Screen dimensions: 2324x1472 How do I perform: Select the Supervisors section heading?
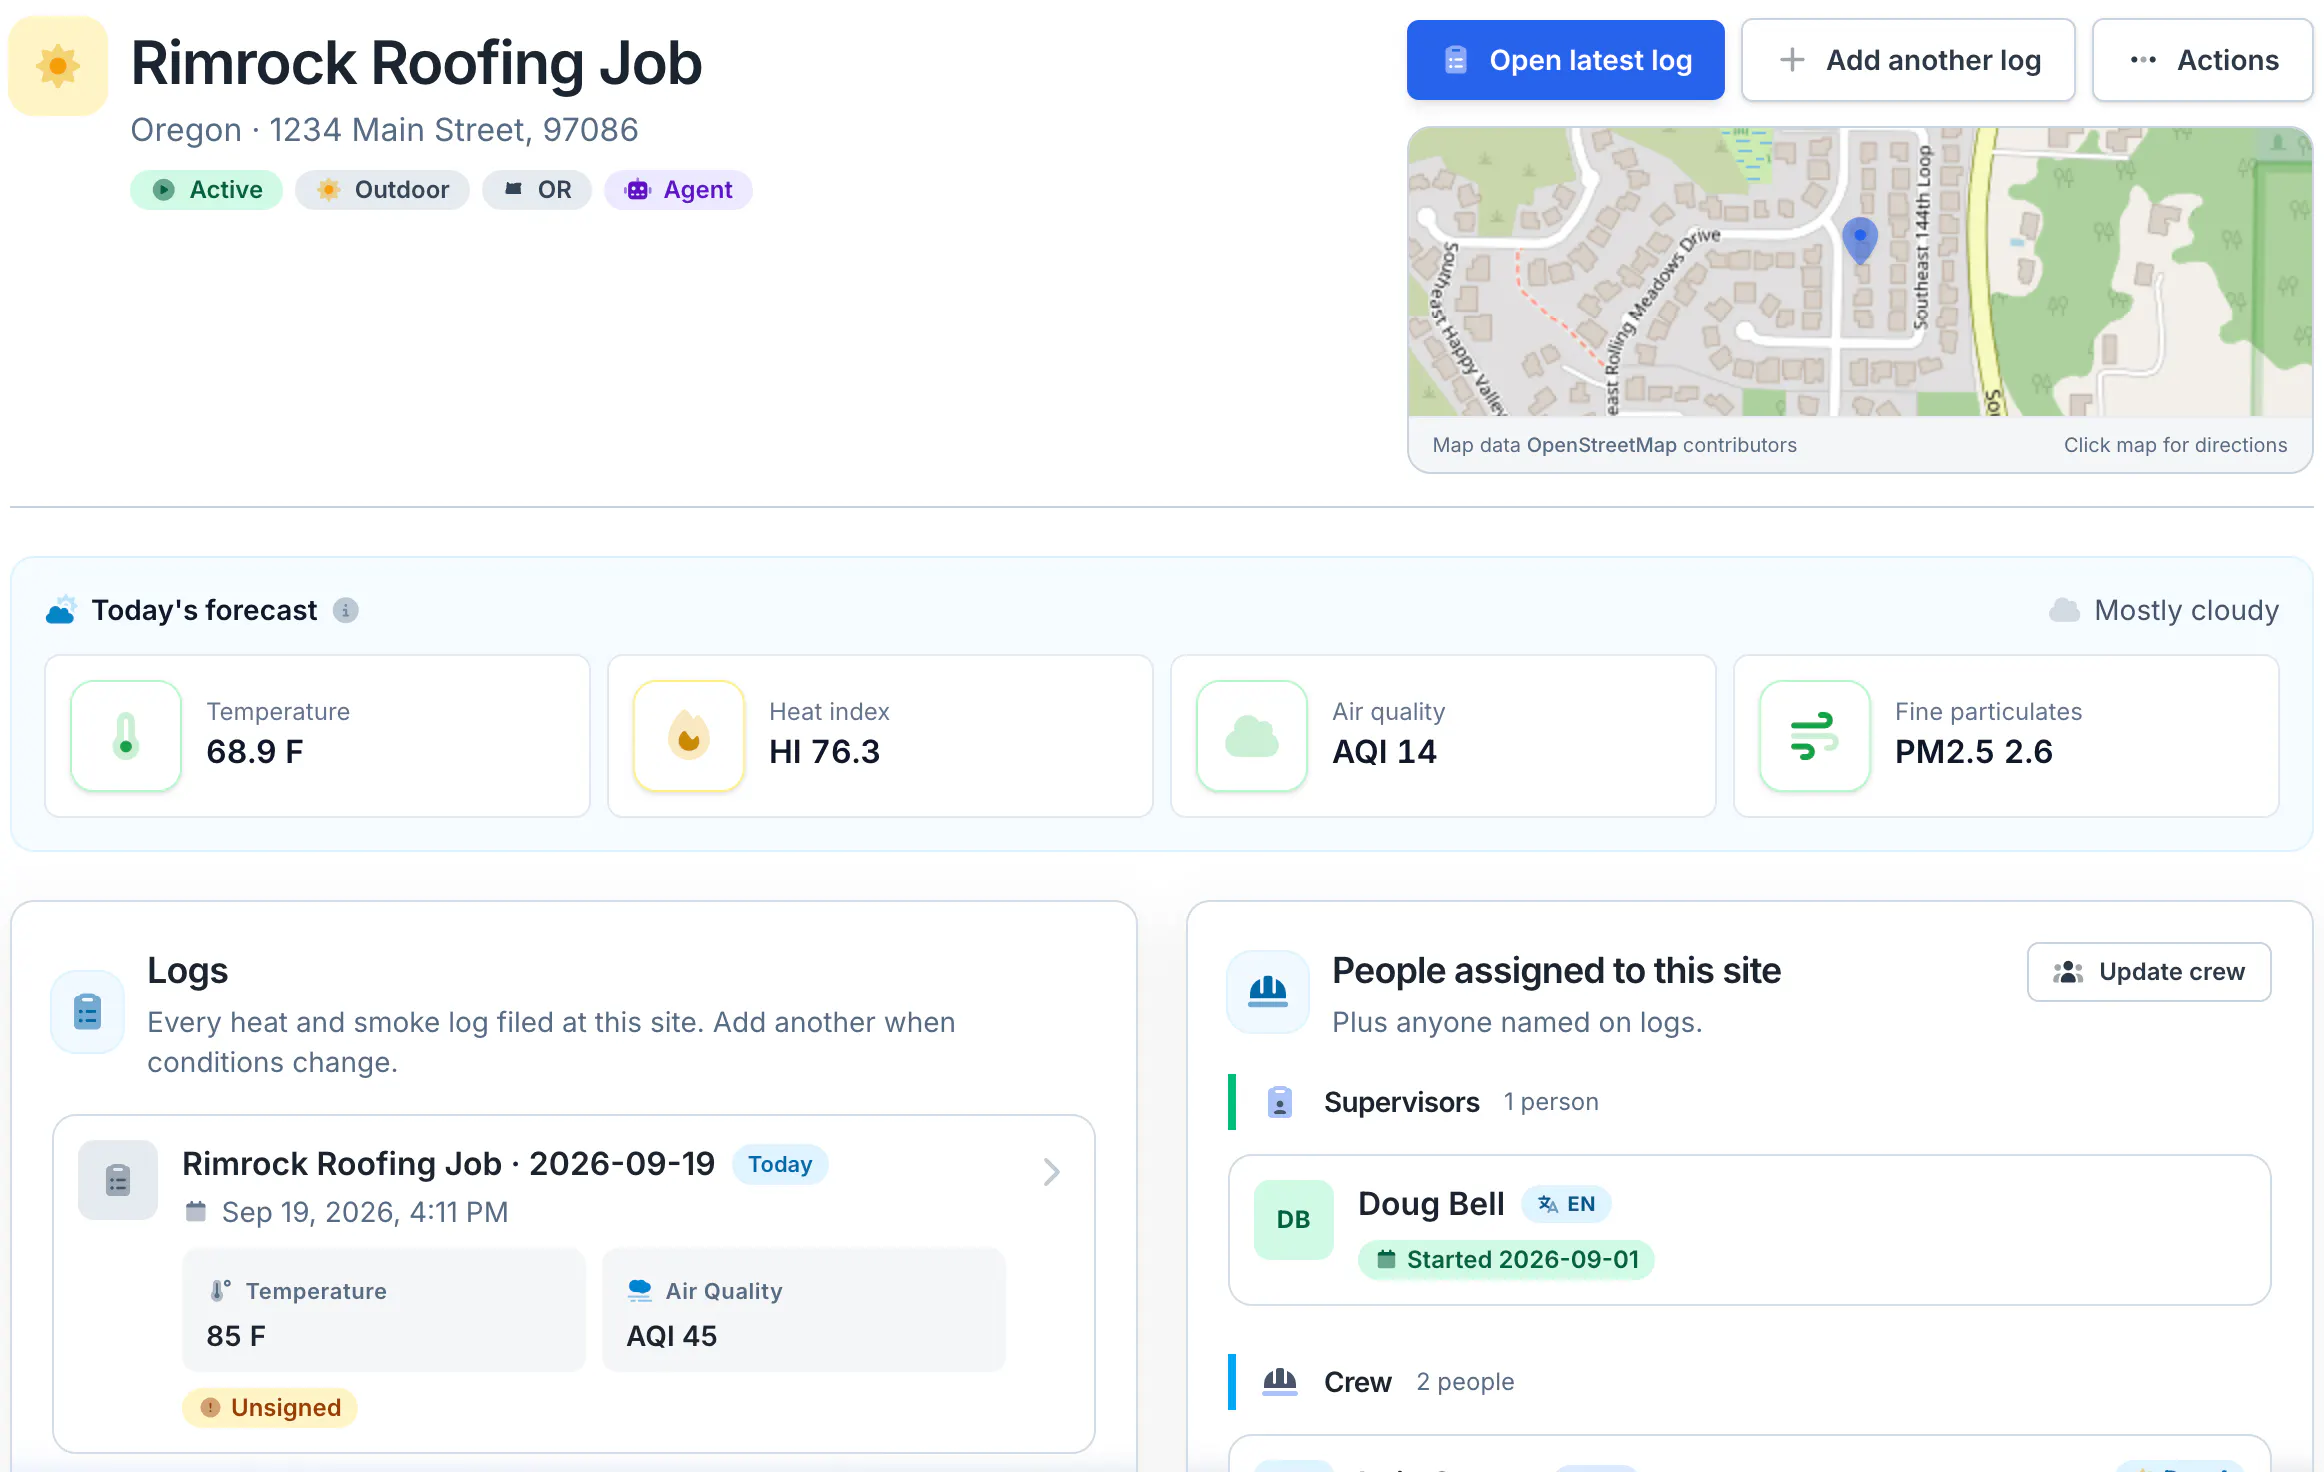[1402, 1102]
